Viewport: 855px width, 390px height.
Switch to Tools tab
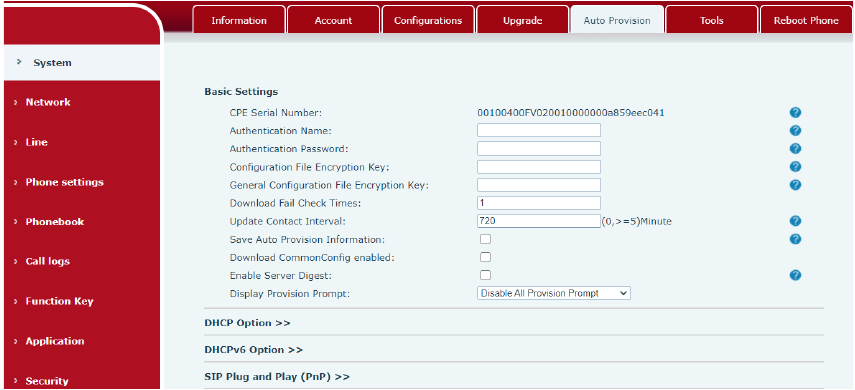pos(712,20)
